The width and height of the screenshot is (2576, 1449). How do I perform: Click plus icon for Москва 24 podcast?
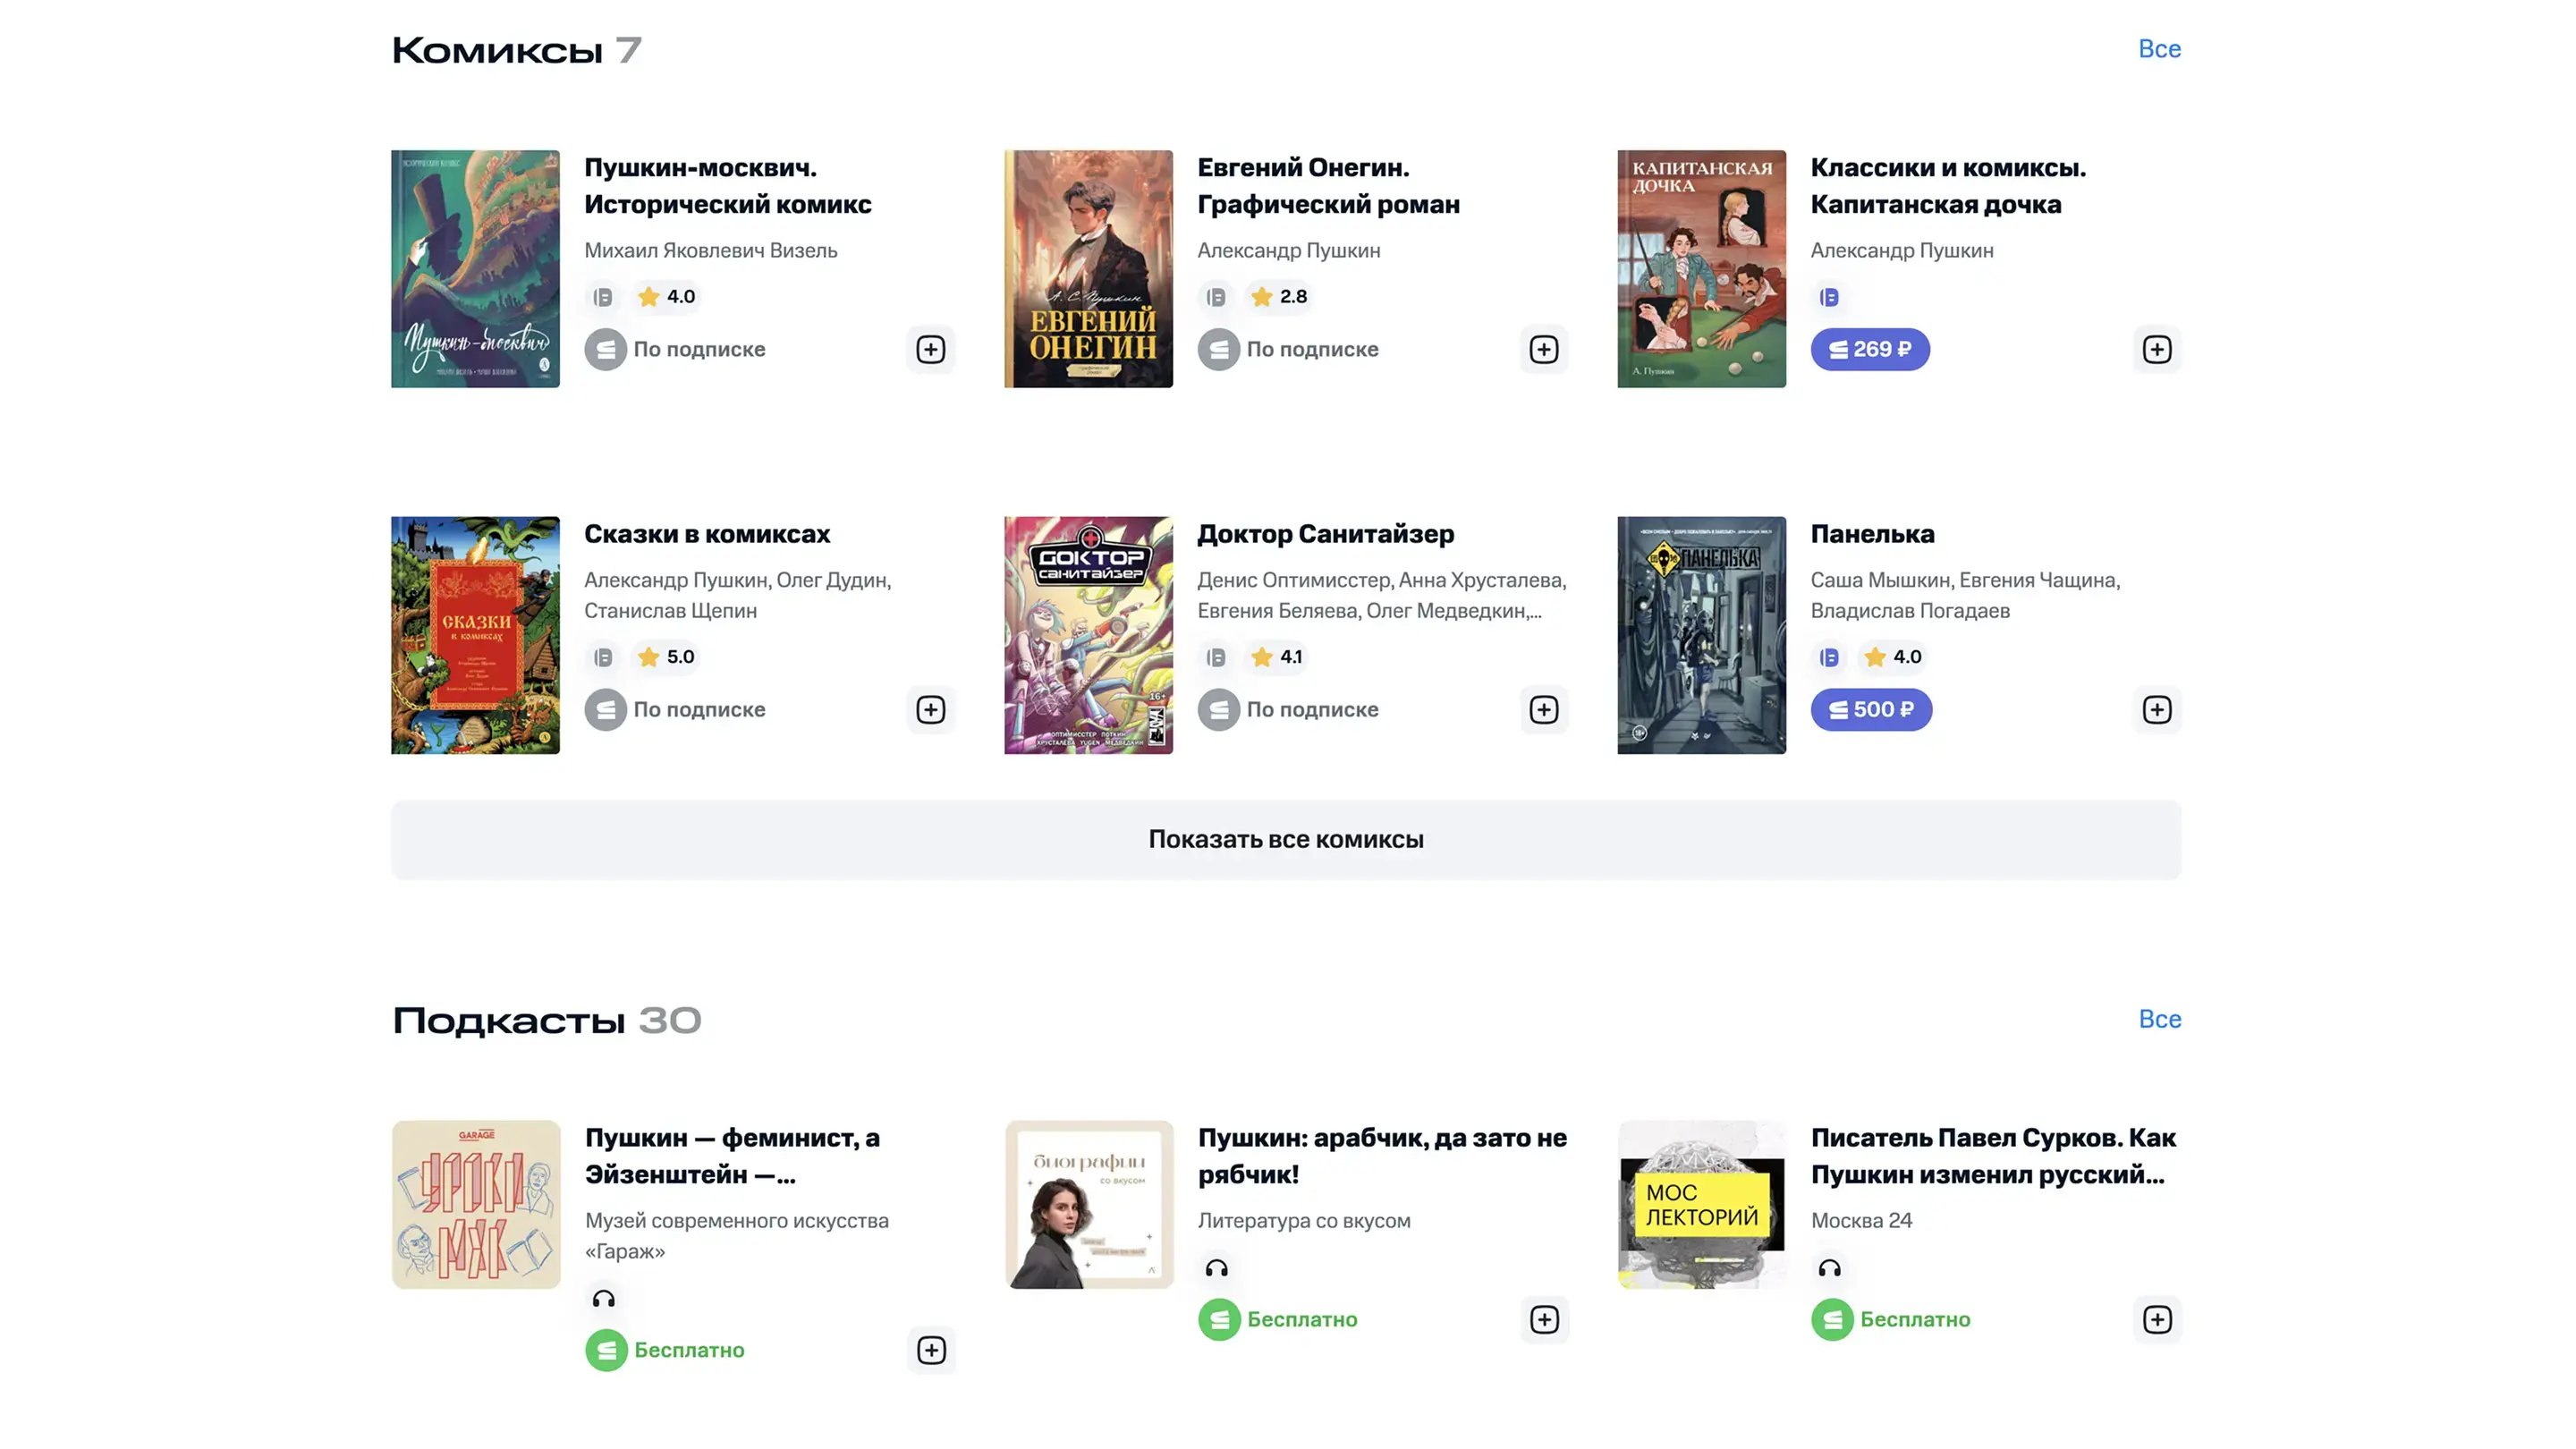tap(2157, 1319)
